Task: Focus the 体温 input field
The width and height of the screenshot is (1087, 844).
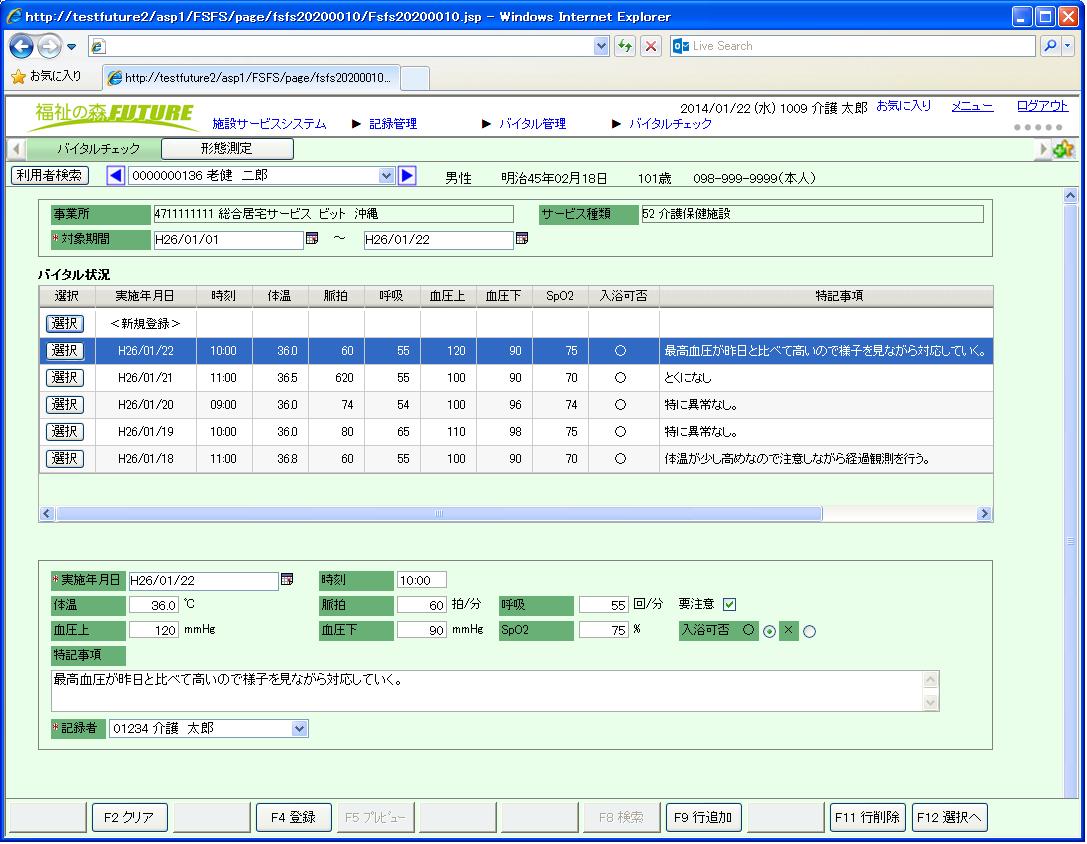Action: click(x=154, y=605)
